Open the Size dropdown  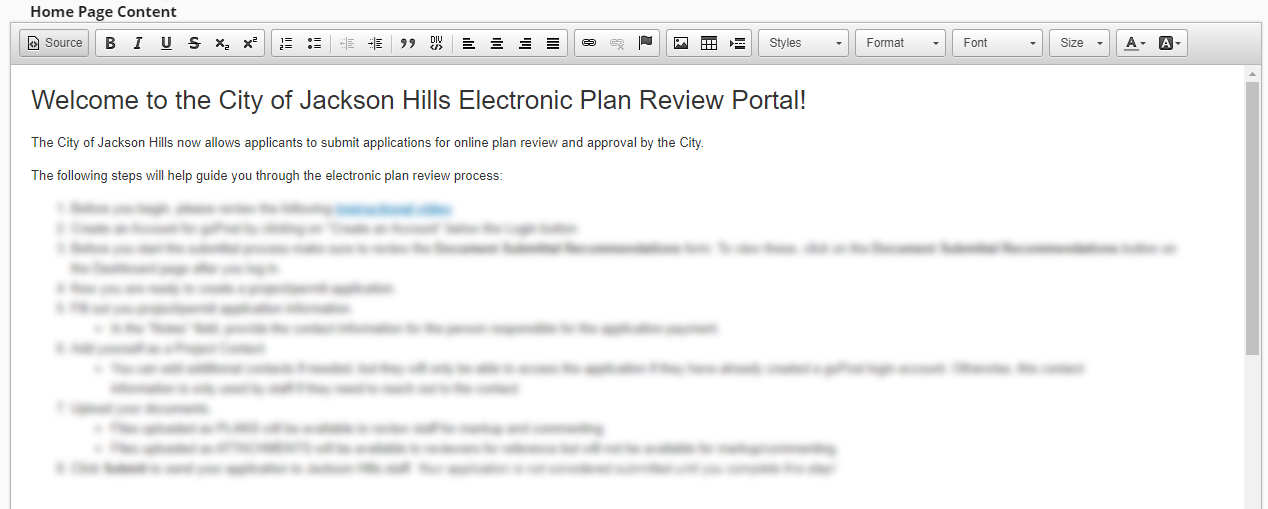[1079, 43]
